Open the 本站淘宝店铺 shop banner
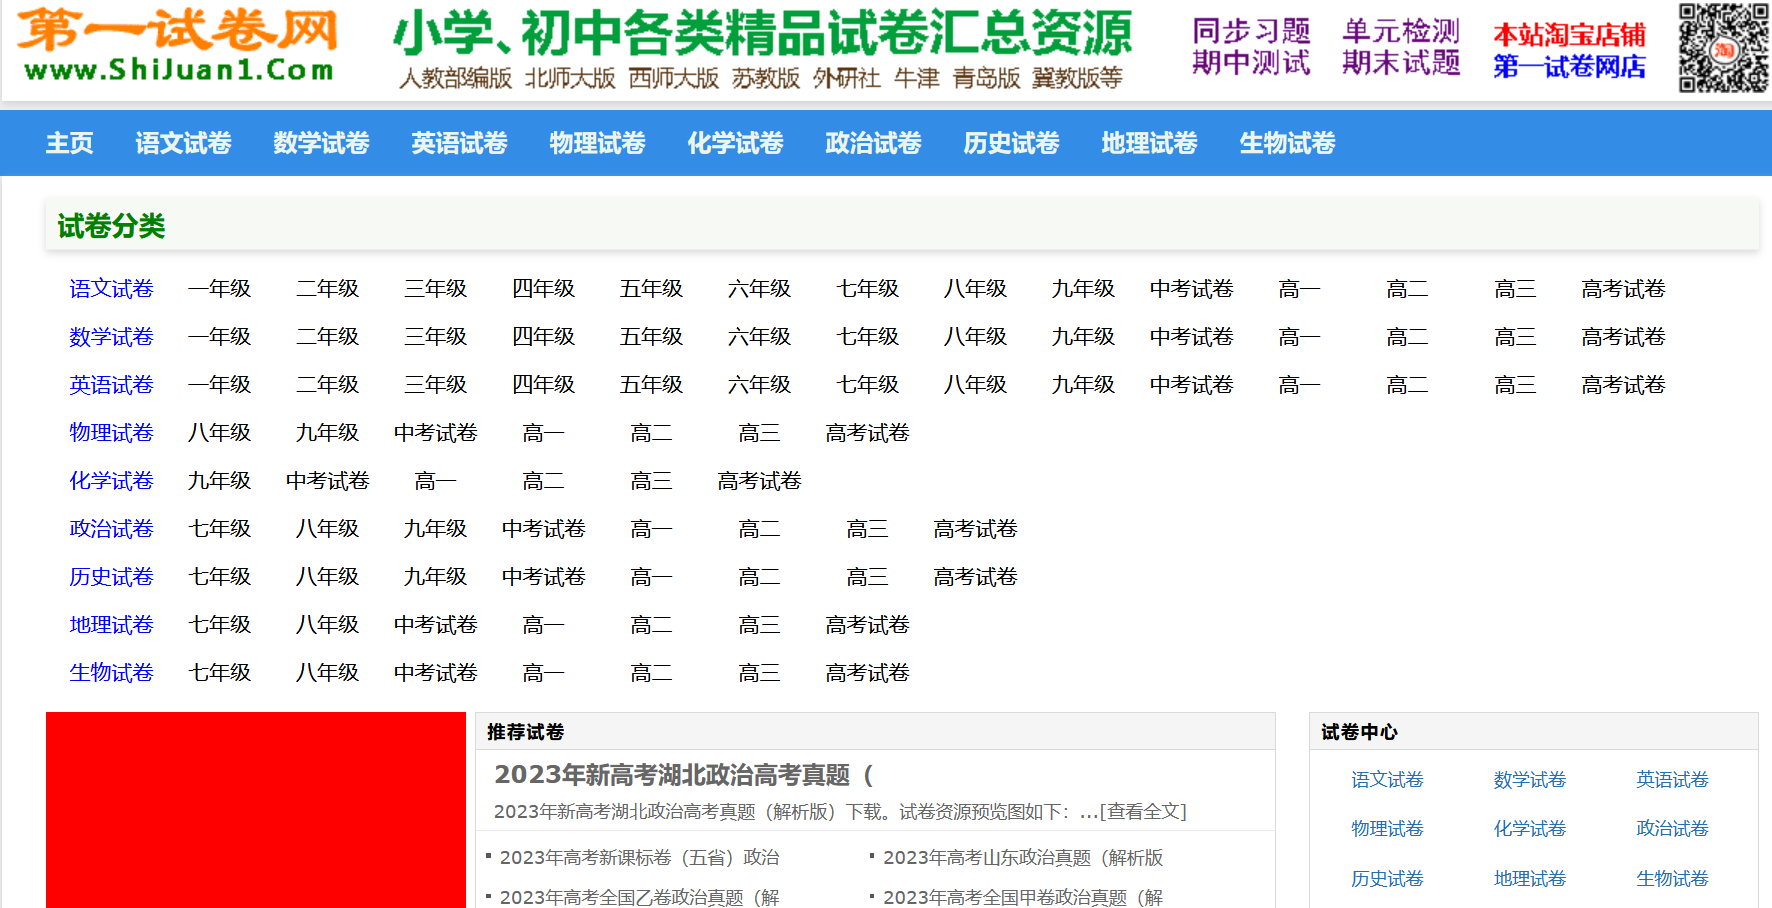Image resolution: width=1772 pixels, height=908 pixels. point(1569,50)
